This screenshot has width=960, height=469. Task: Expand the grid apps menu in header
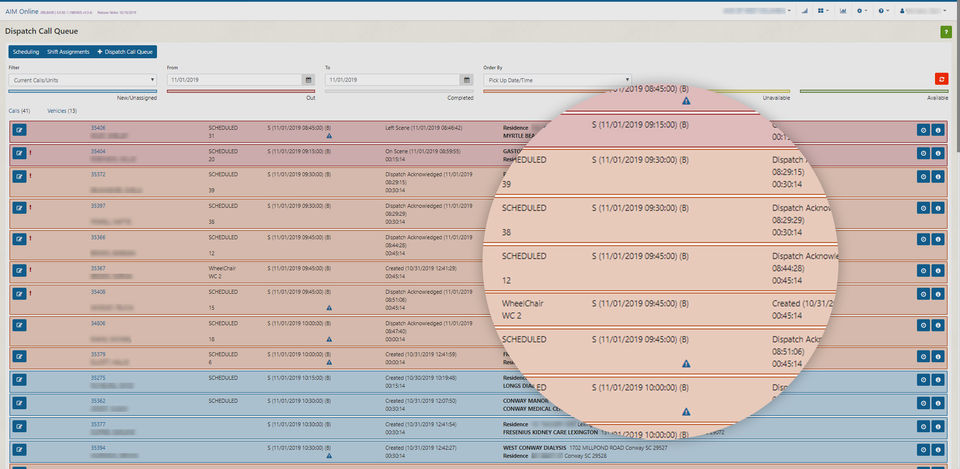click(x=823, y=11)
